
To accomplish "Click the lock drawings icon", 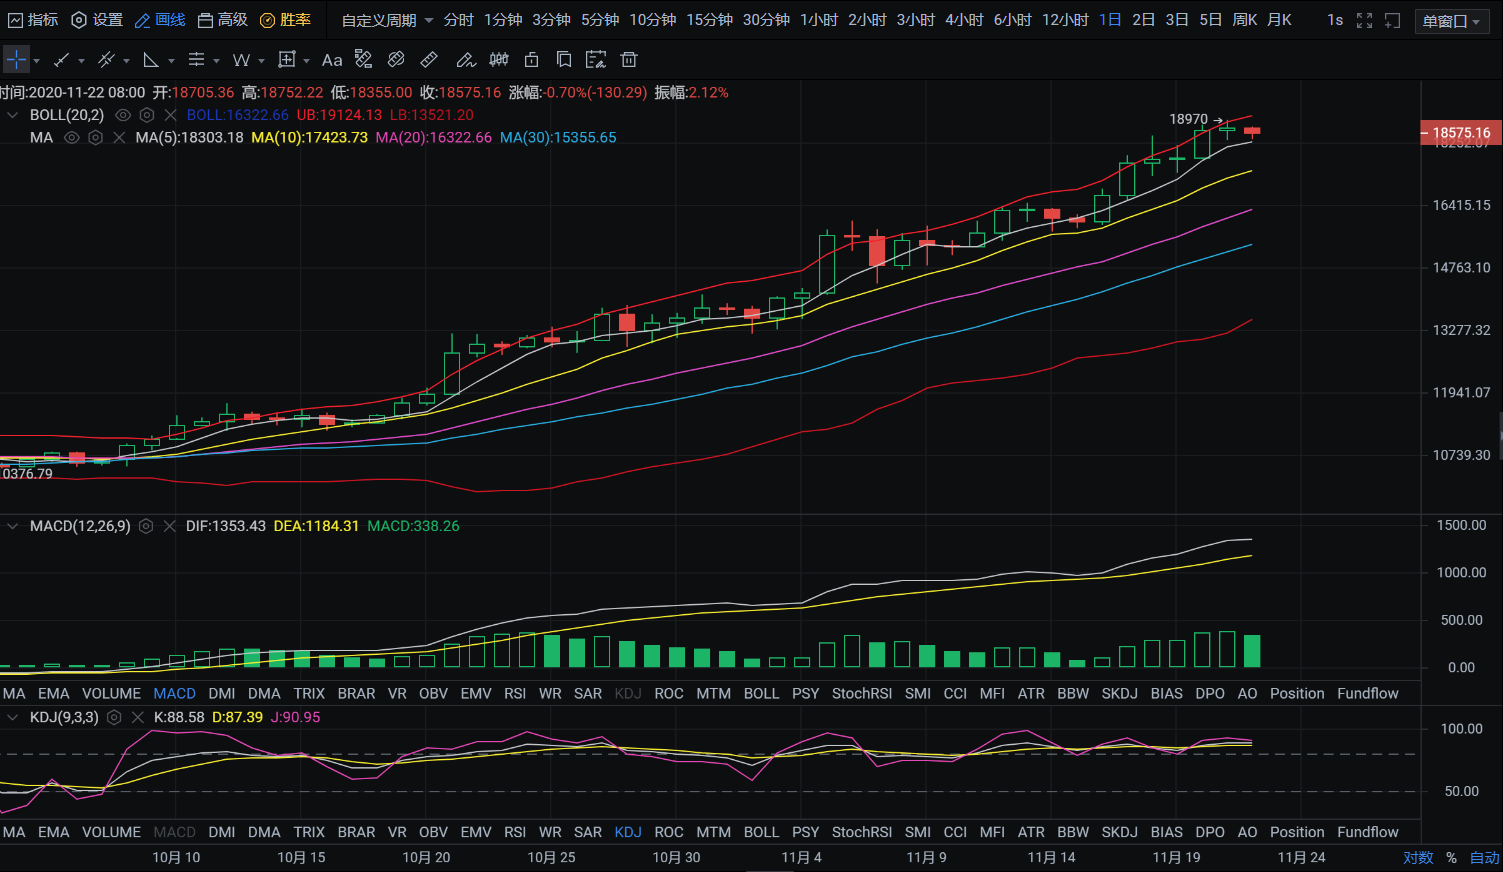I will tap(532, 60).
